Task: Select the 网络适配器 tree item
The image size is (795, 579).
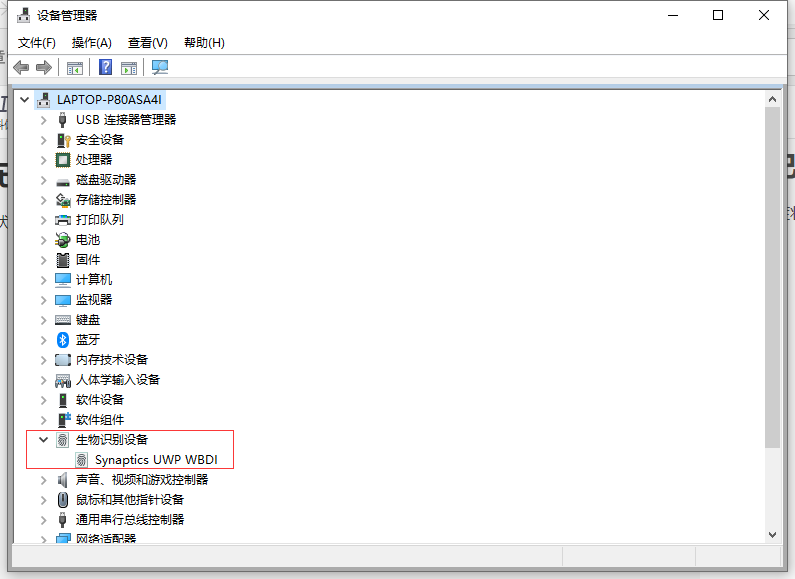Action: point(106,538)
